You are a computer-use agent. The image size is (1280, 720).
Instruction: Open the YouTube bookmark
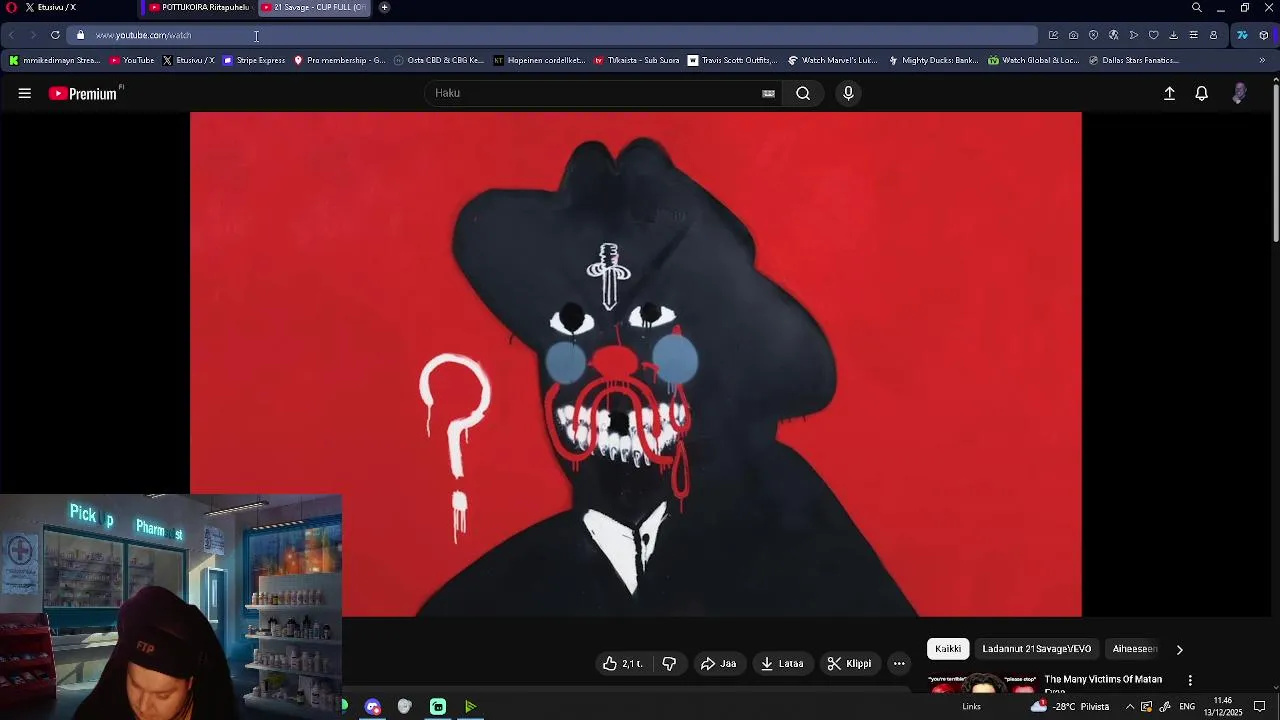pos(132,60)
